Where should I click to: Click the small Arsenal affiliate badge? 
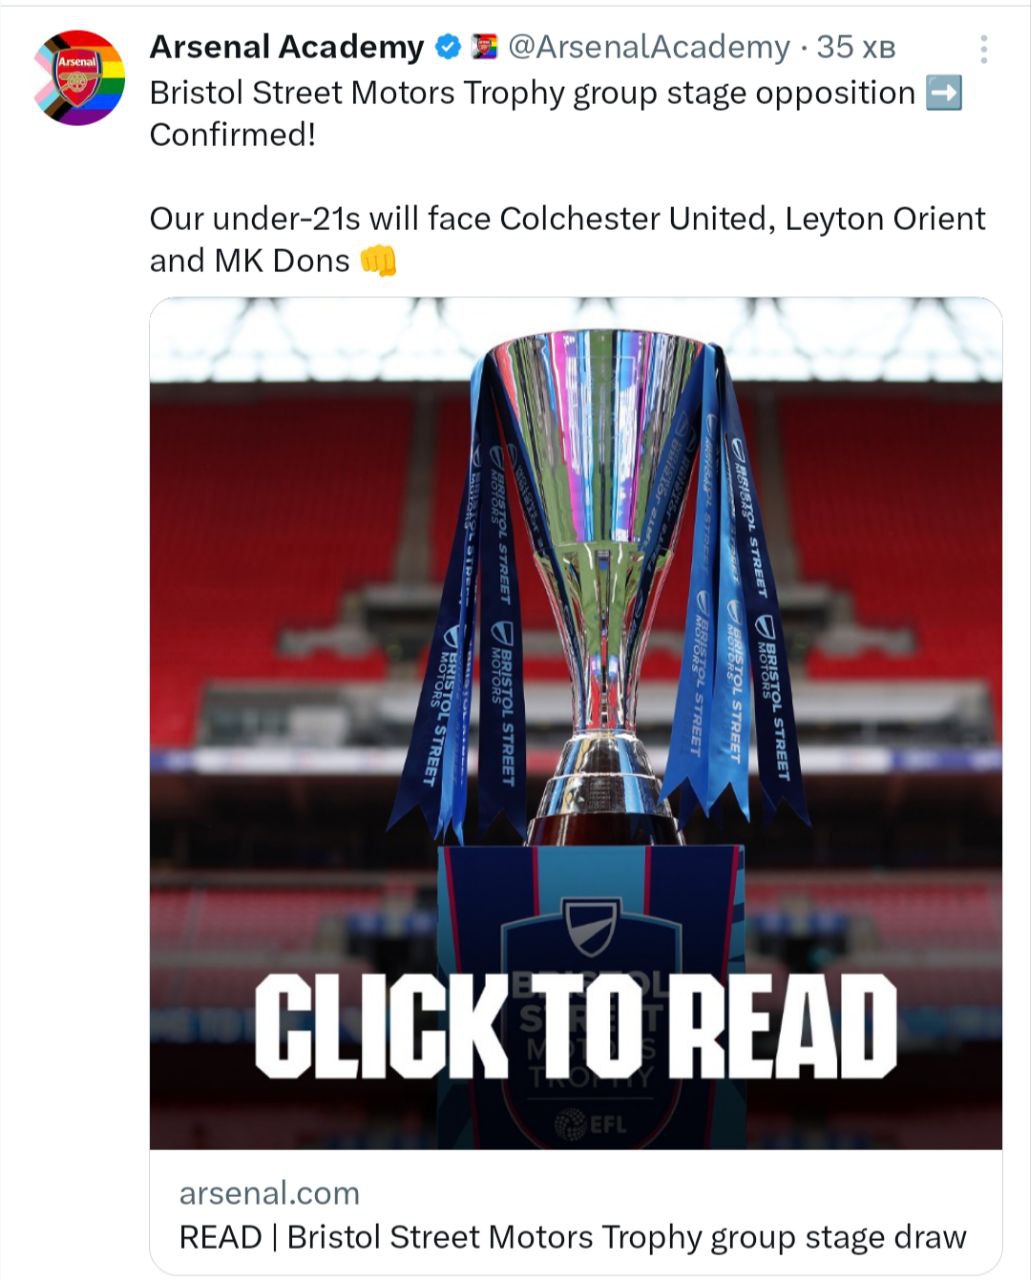click(x=484, y=47)
